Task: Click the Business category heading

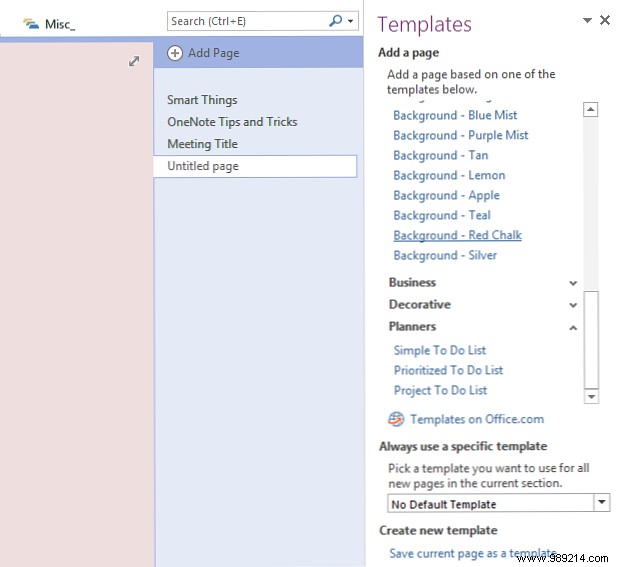Action: 412,283
